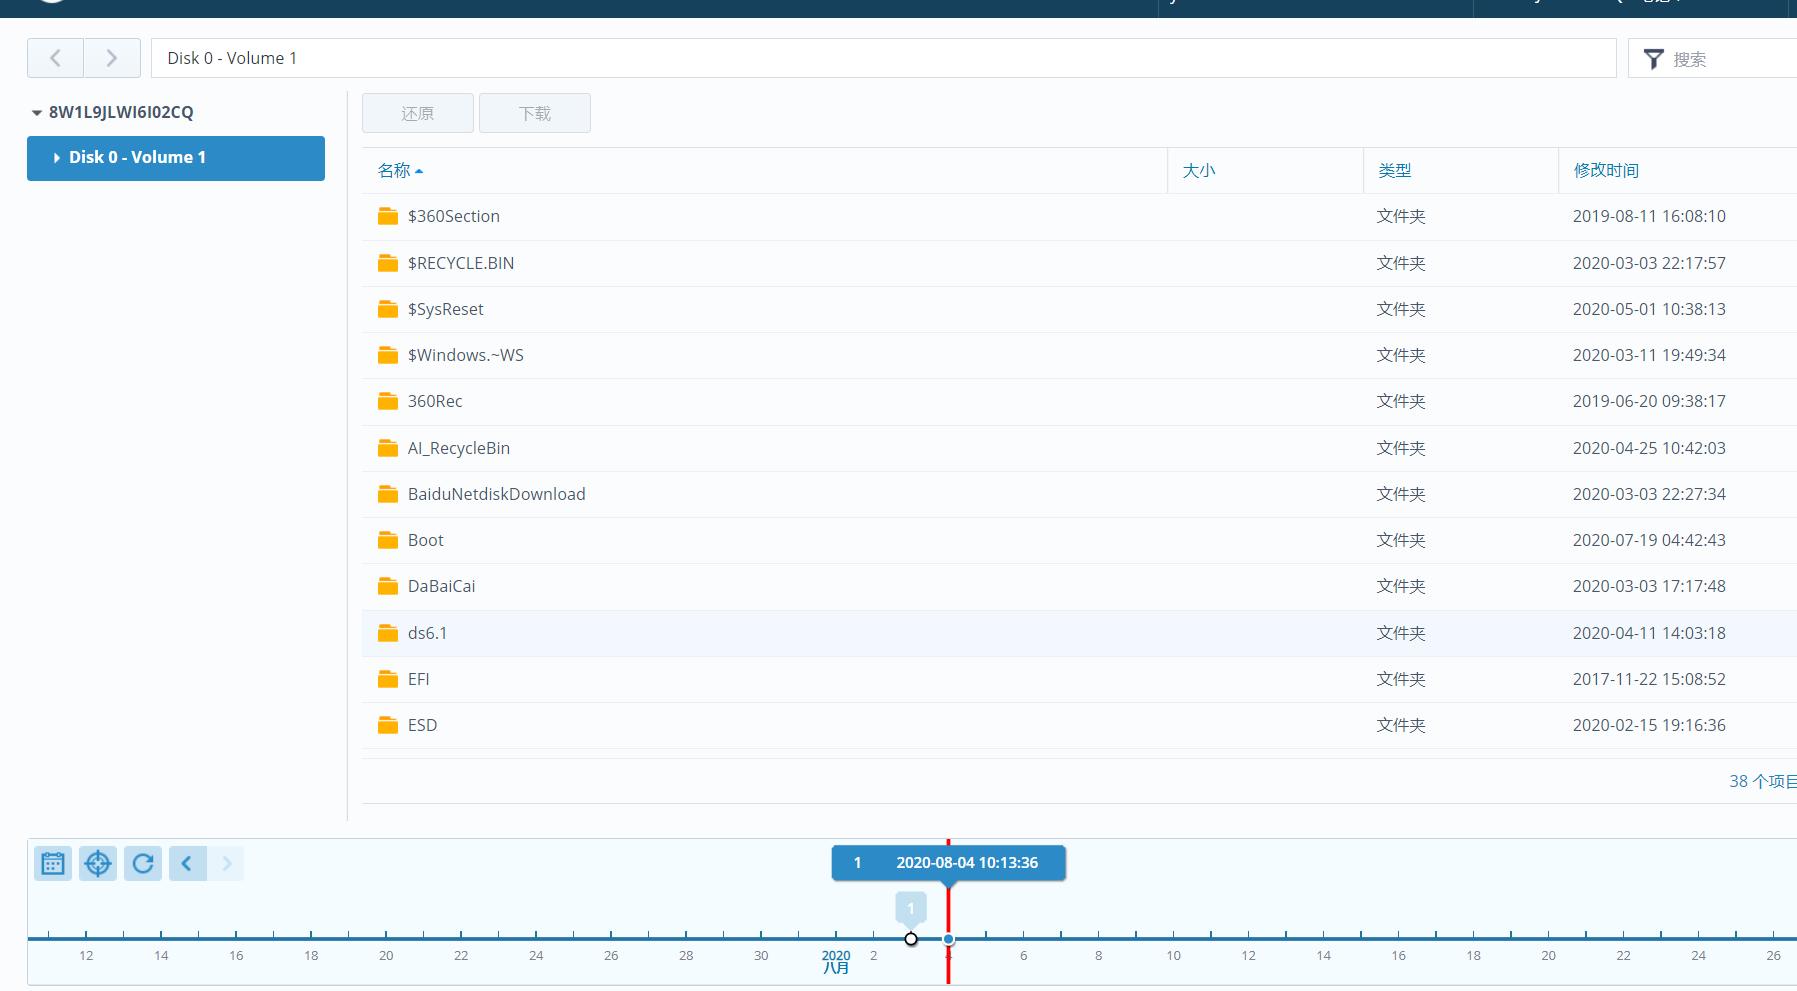Click the 2020 八月 month label on the timeline
The image size is (1797, 991).
pos(836,961)
